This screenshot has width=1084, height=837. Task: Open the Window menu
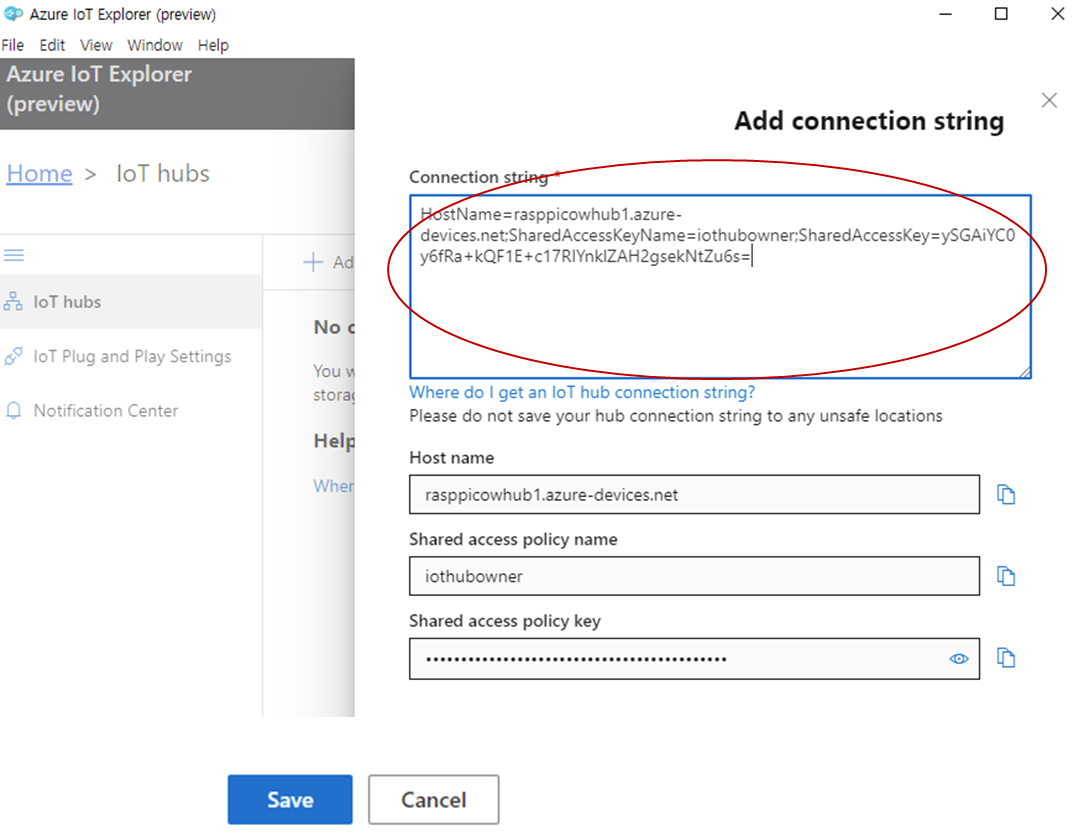(x=155, y=45)
